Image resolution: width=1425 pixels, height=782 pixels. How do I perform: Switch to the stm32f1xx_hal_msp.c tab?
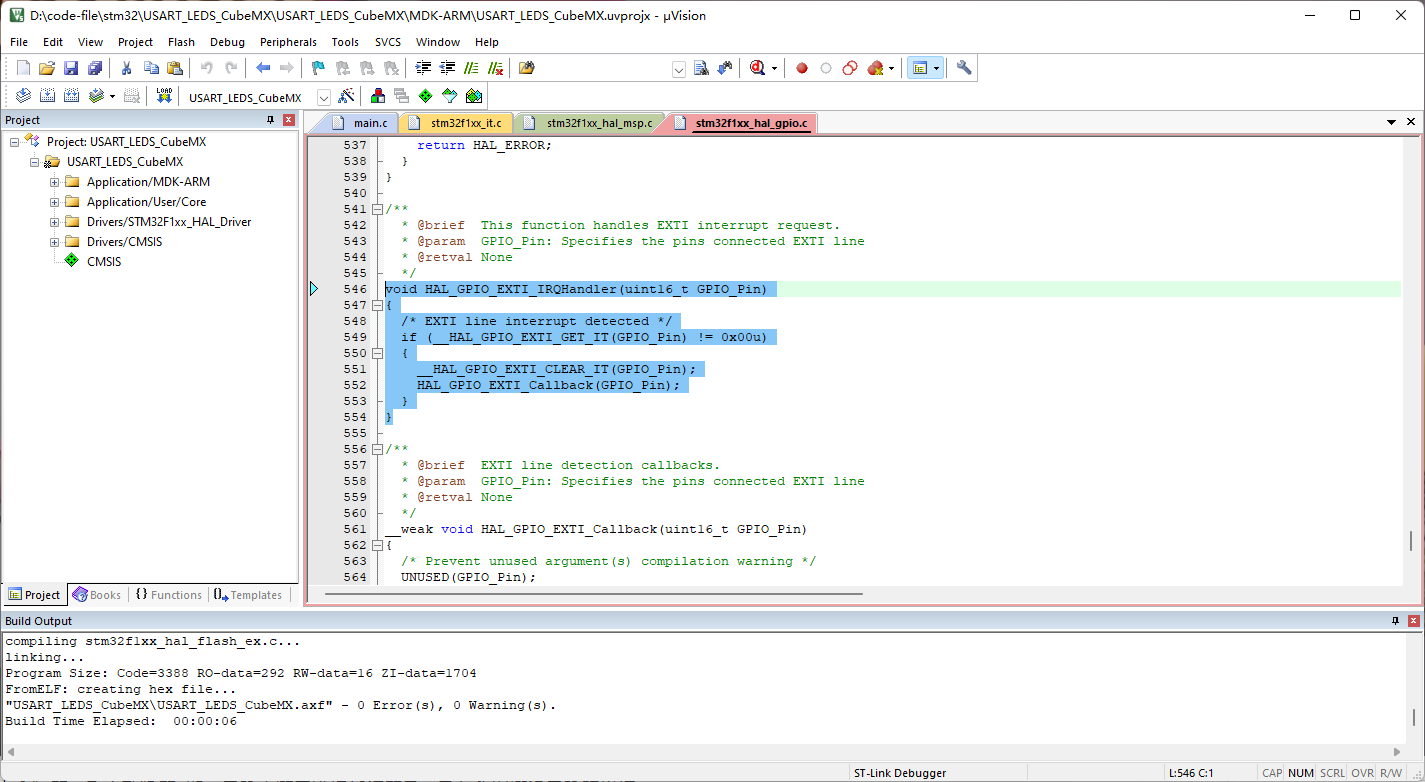590,123
